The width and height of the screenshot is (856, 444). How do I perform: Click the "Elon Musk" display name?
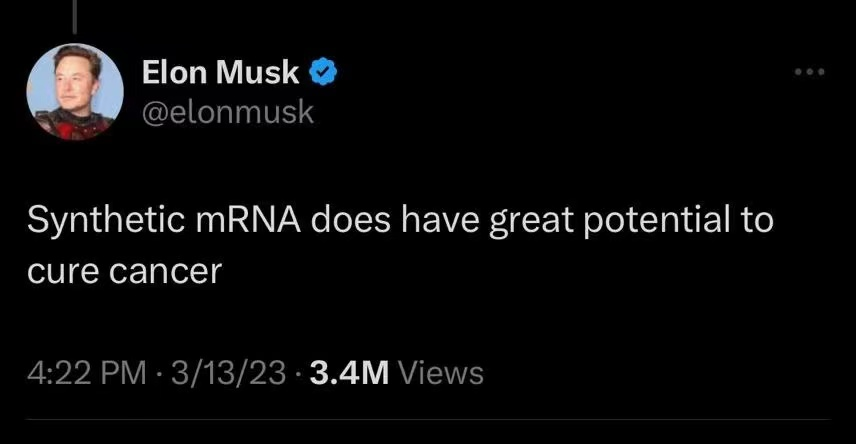click(x=220, y=72)
